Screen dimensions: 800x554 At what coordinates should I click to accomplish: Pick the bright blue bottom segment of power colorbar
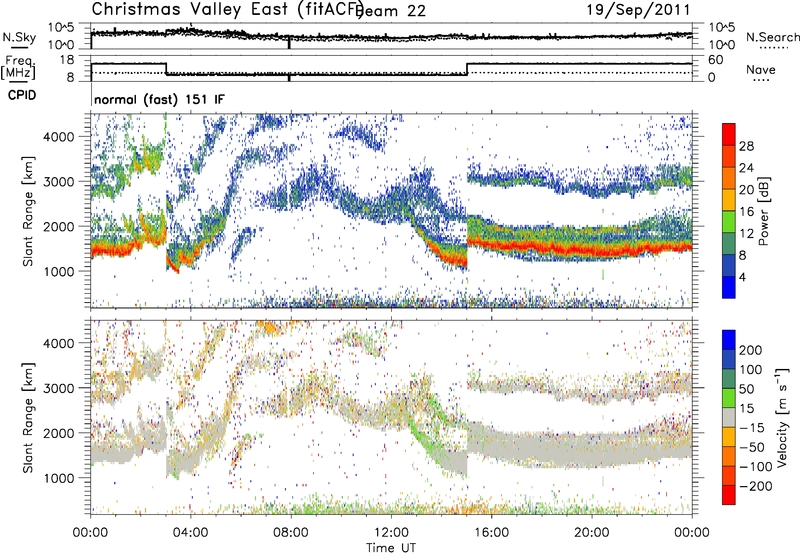[729, 287]
